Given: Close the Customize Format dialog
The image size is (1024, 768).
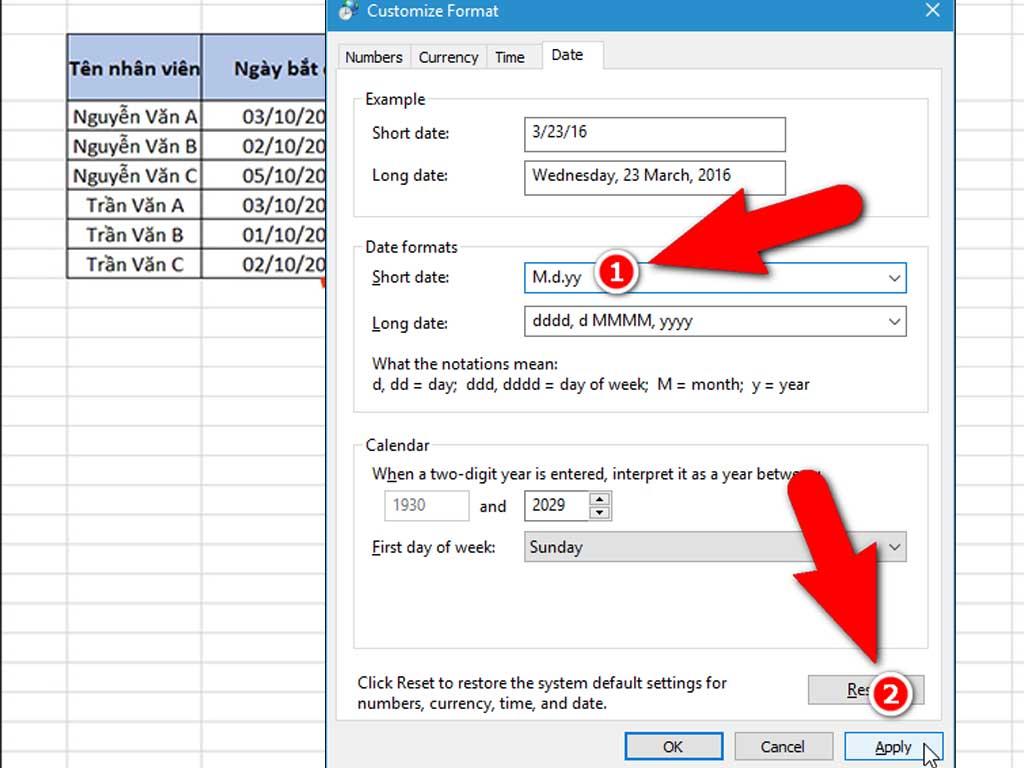Looking at the screenshot, I should coord(932,11).
